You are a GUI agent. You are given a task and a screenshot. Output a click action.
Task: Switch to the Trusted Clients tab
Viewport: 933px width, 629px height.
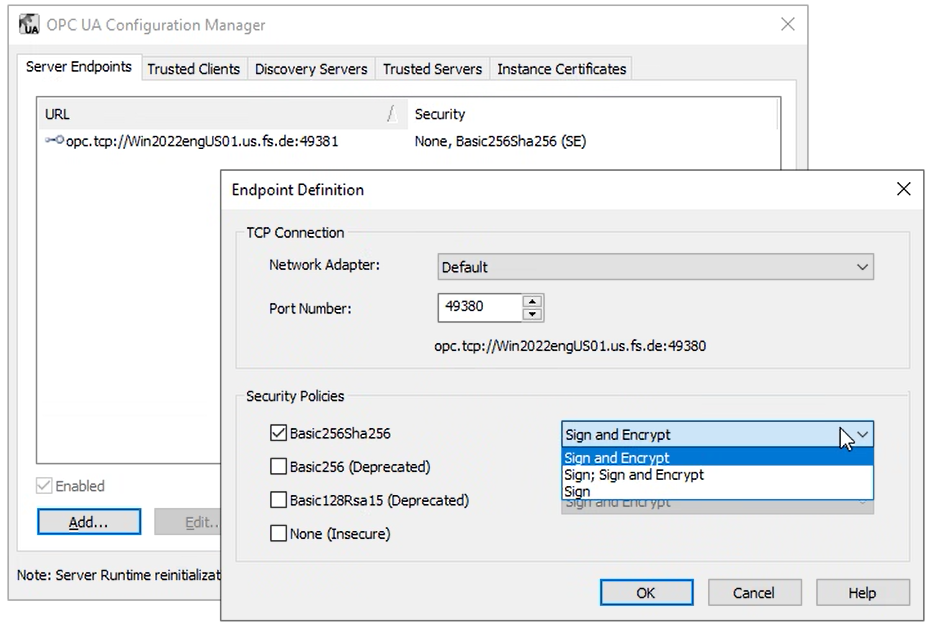pyautogui.click(x=193, y=69)
